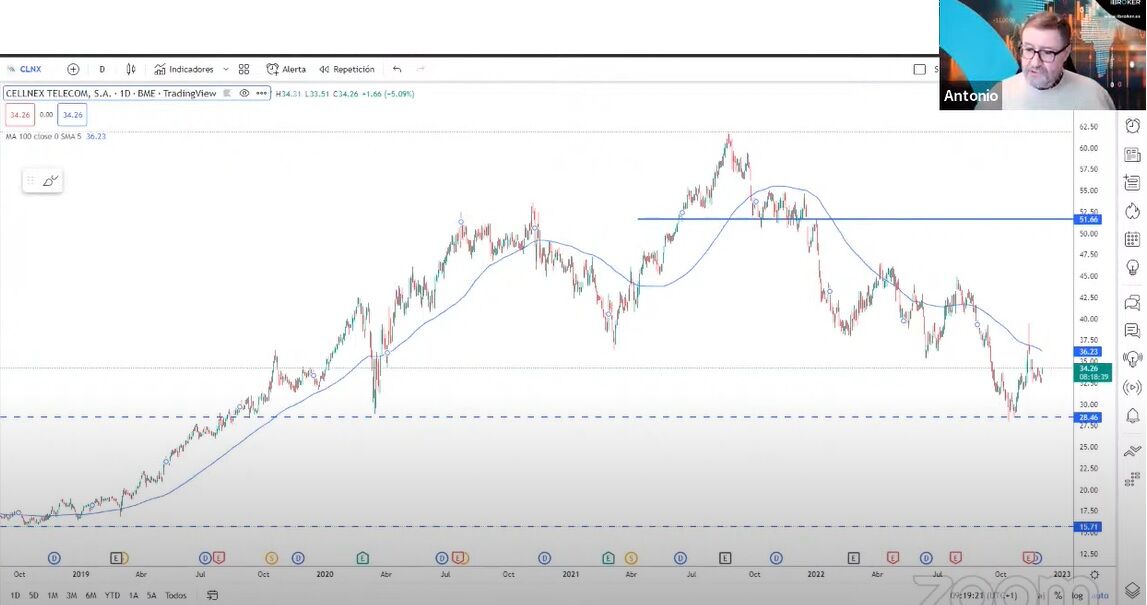Open the D interval dropdown
The height and width of the screenshot is (605, 1147).
click(x=102, y=69)
